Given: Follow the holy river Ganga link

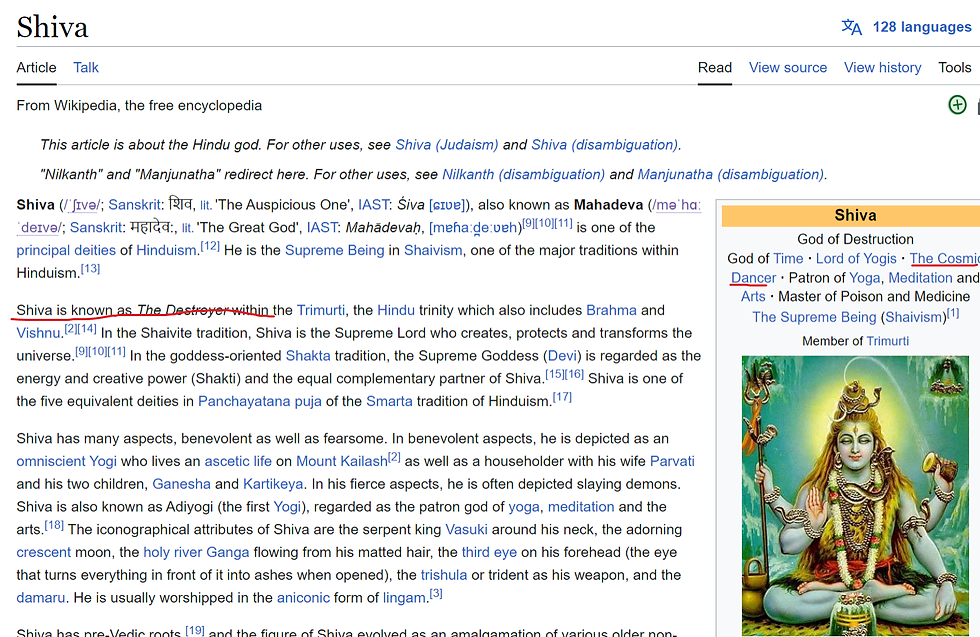Looking at the screenshot, I should 196,553.
